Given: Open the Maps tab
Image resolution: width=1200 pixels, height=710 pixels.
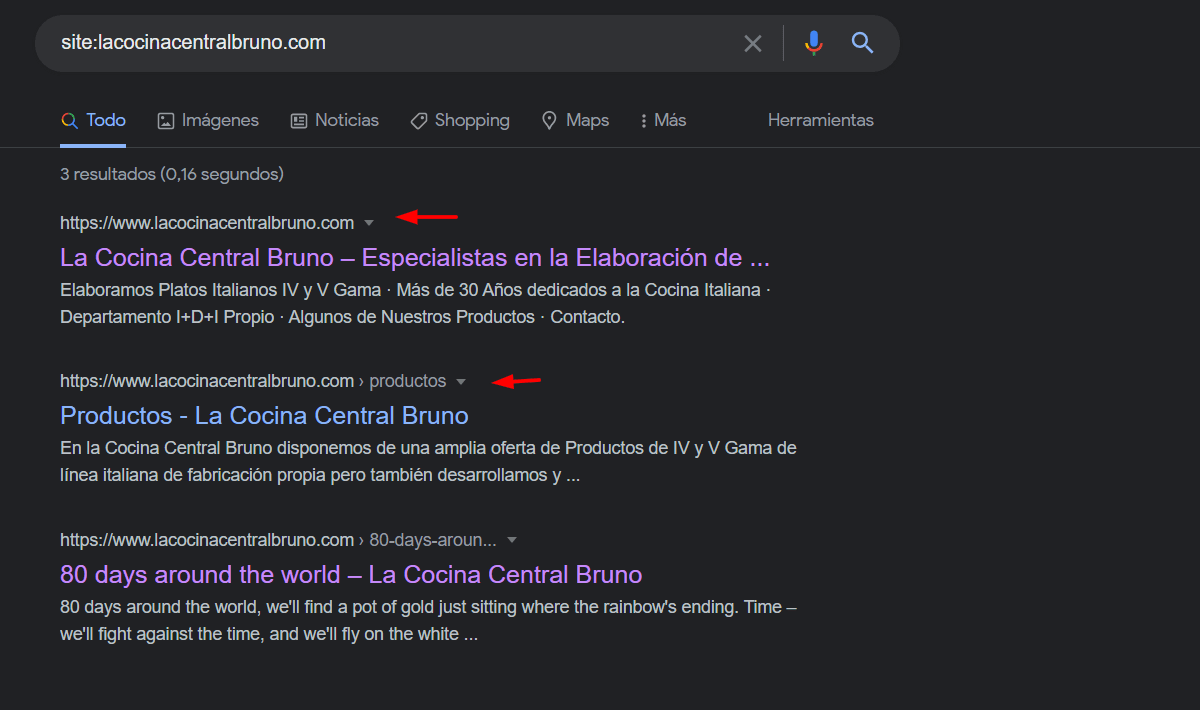Looking at the screenshot, I should click(x=575, y=120).
